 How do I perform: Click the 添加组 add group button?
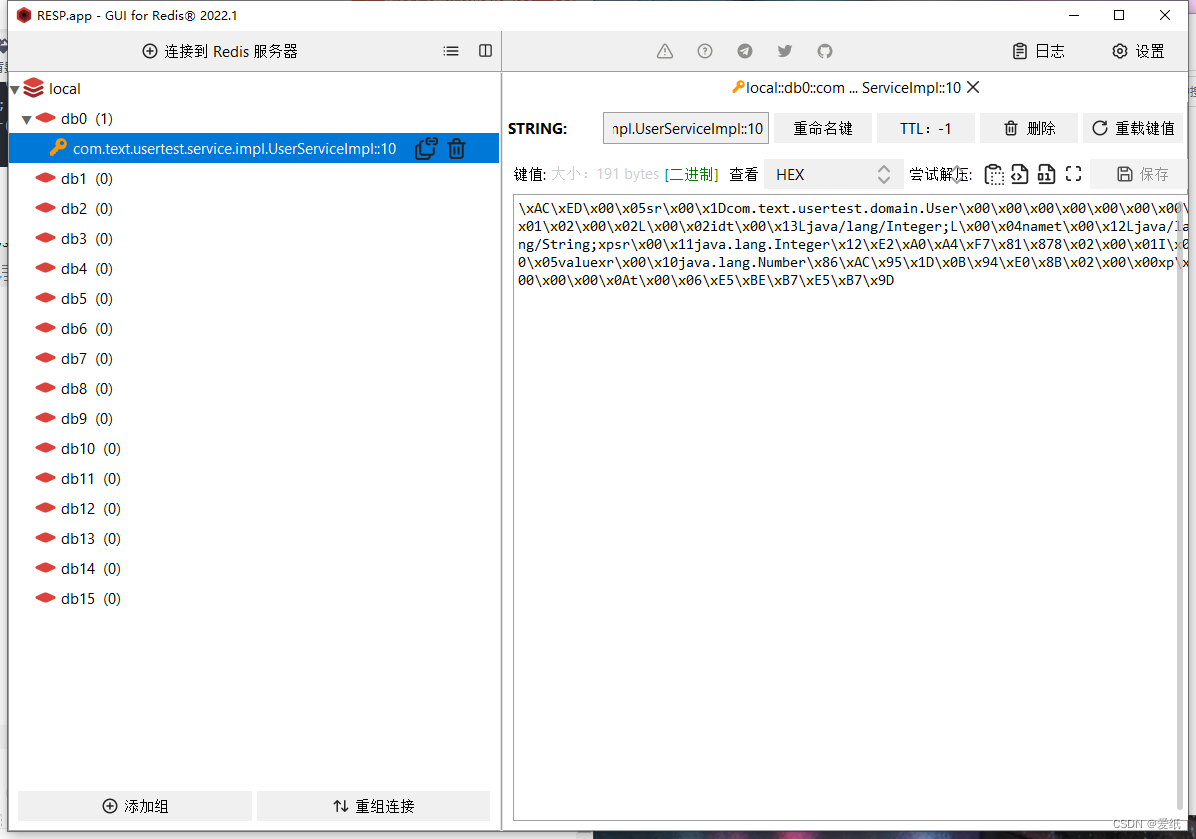pyautogui.click(x=134, y=805)
